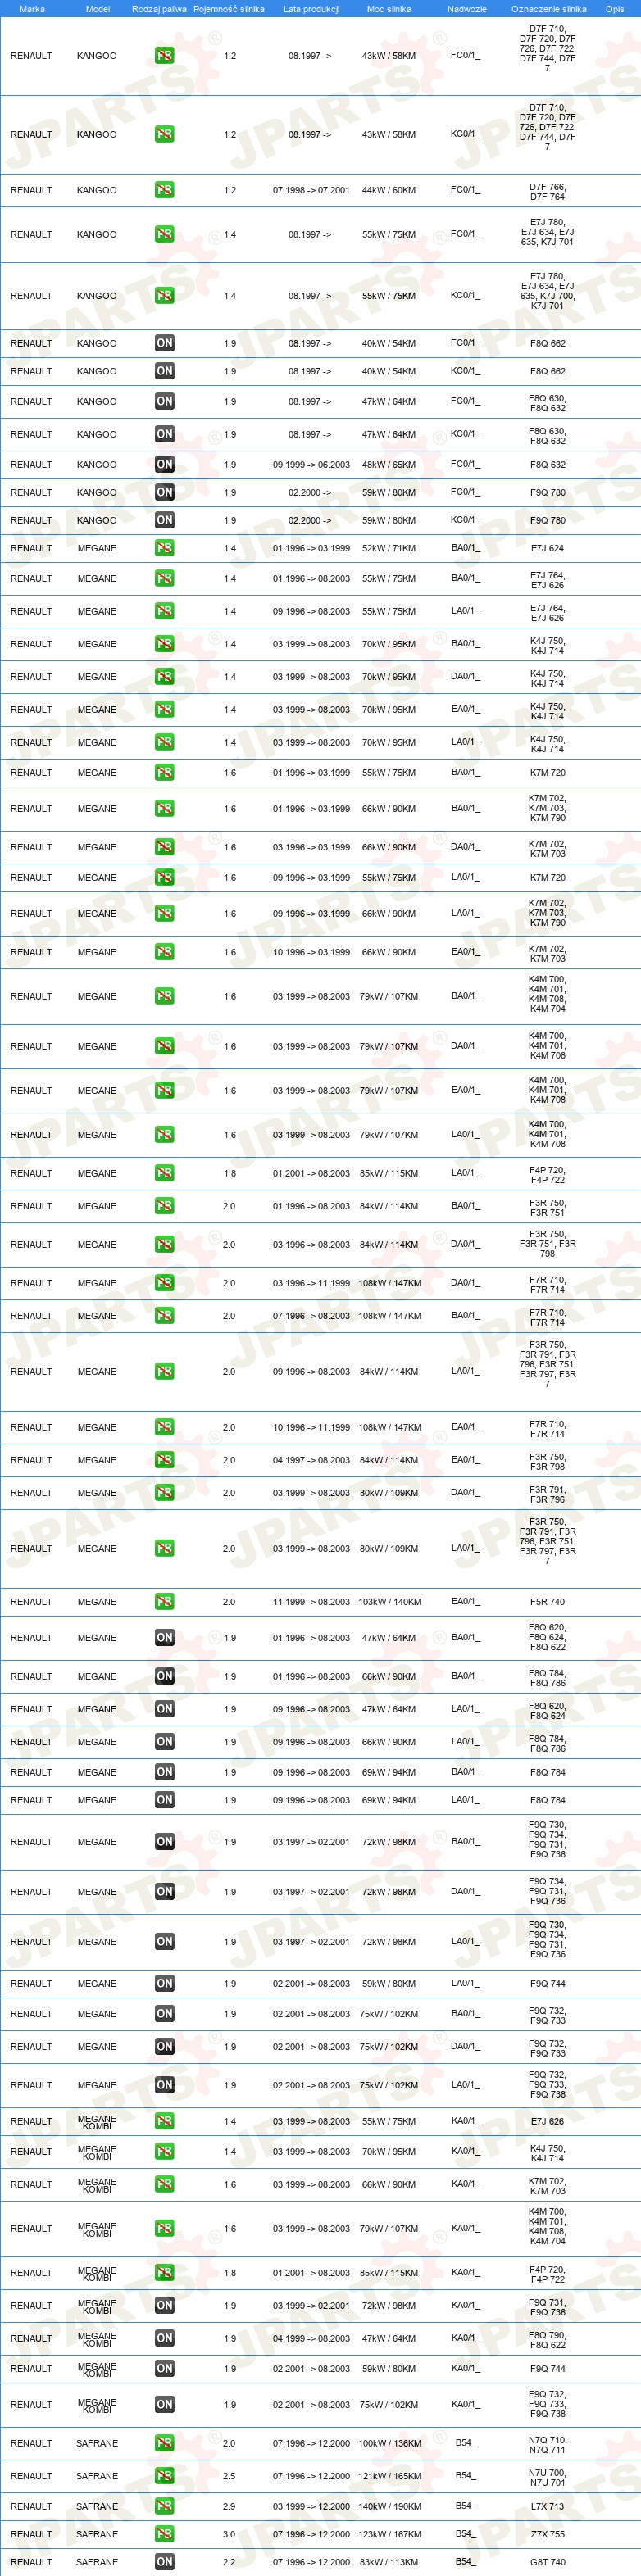This screenshot has width=641, height=2576.
Task: Click the Lata produkcji column header
Action: pyautogui.click(x=311, y=9)
